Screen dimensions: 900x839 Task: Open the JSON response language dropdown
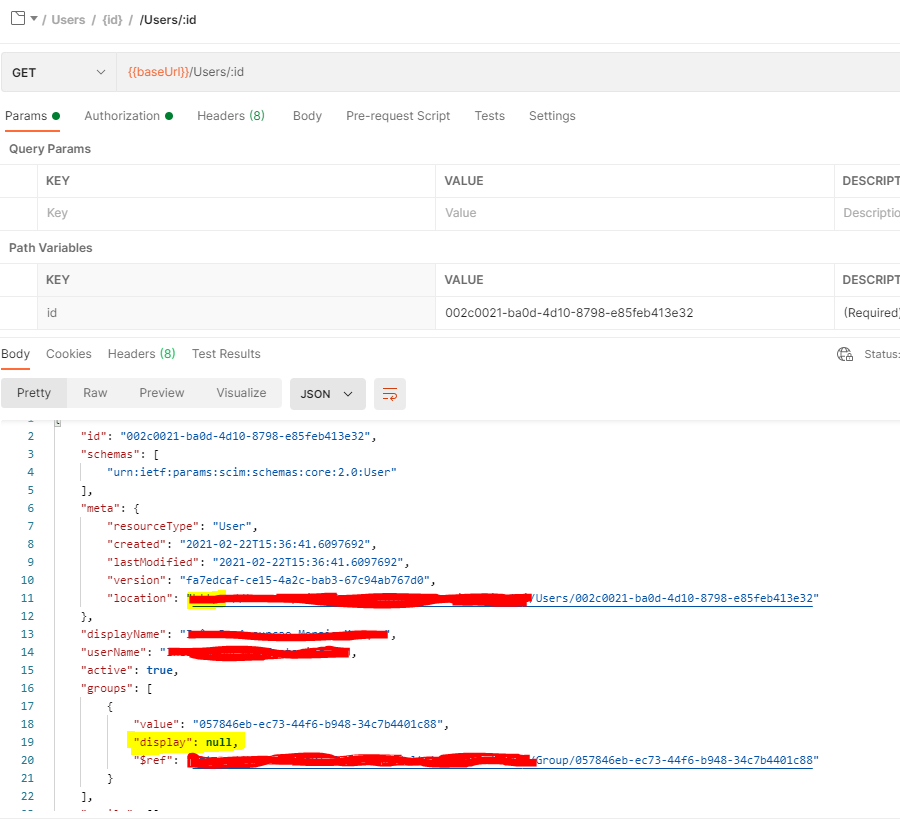(x=327, y=393)
